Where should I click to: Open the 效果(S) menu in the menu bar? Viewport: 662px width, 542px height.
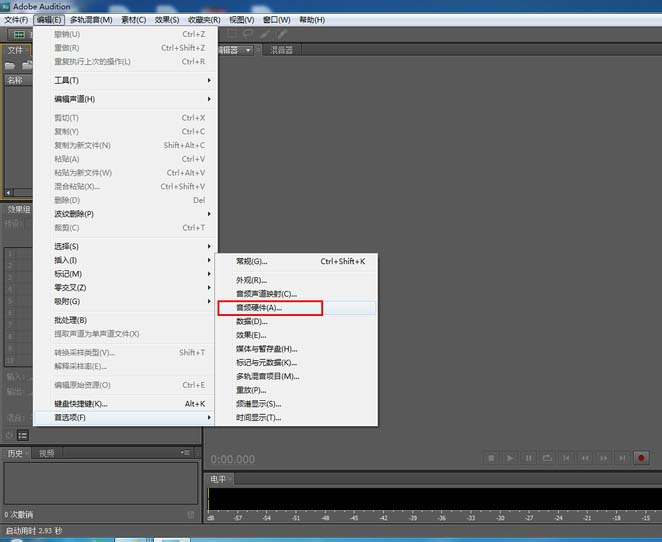click(167, 20)
